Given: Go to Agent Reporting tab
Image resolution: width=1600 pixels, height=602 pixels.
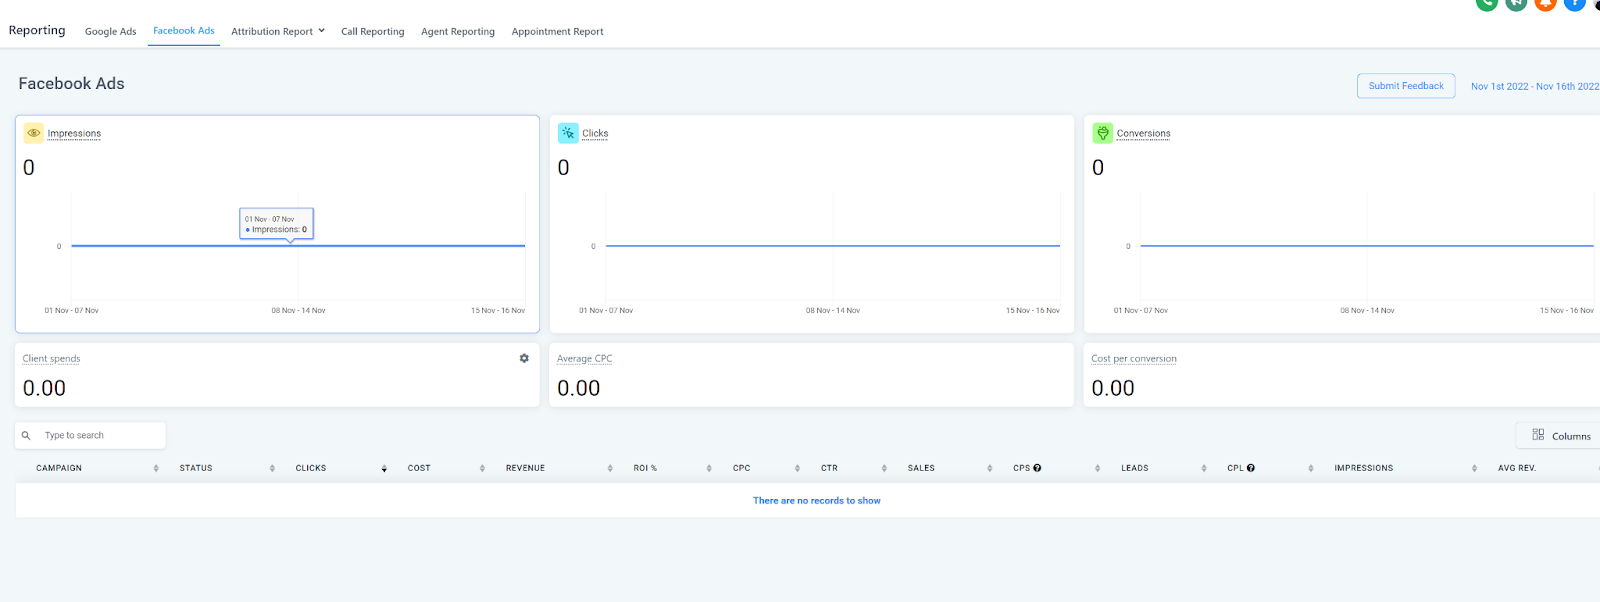Looking at the screenshot, I should click(458, 31).
